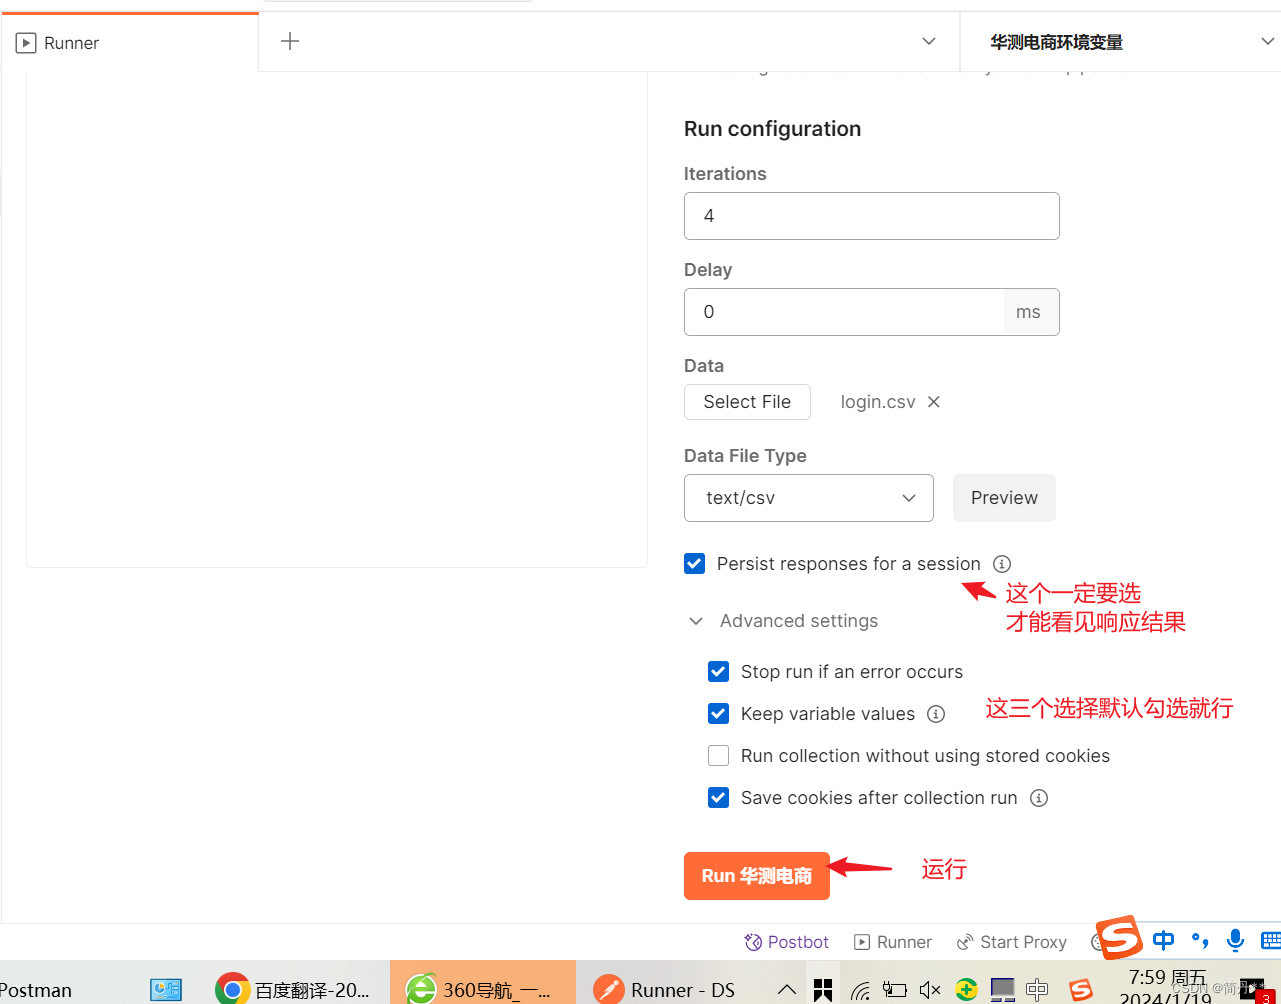
Task: Click Start Proxy in status bar
Action: click(x=1012, y=942)
